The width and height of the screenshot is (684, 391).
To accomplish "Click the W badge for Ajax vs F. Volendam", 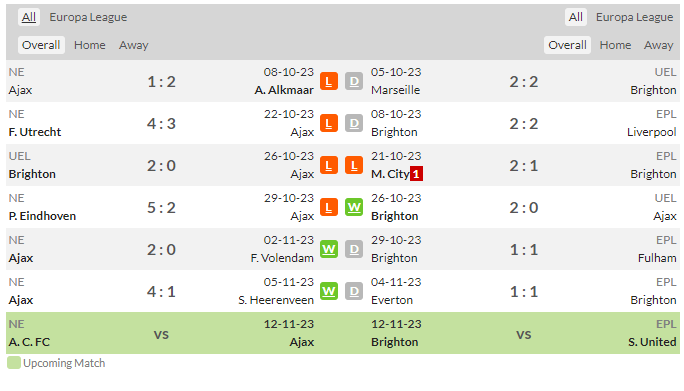I will (x=328, y=249).
